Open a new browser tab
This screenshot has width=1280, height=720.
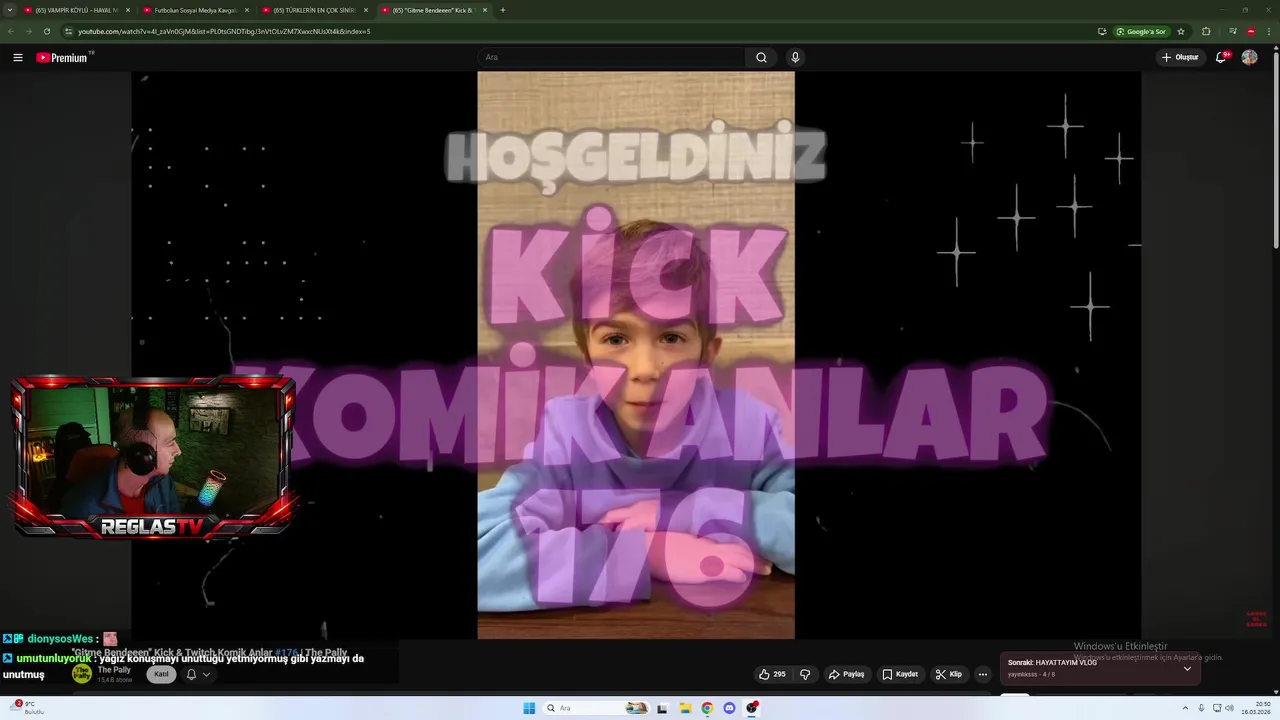(502, 10)
